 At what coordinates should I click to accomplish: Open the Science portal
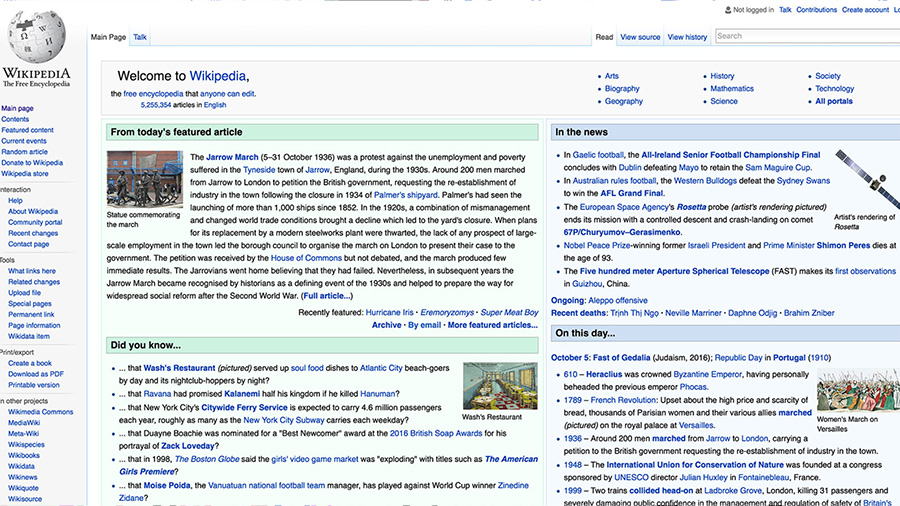(724, 101)
